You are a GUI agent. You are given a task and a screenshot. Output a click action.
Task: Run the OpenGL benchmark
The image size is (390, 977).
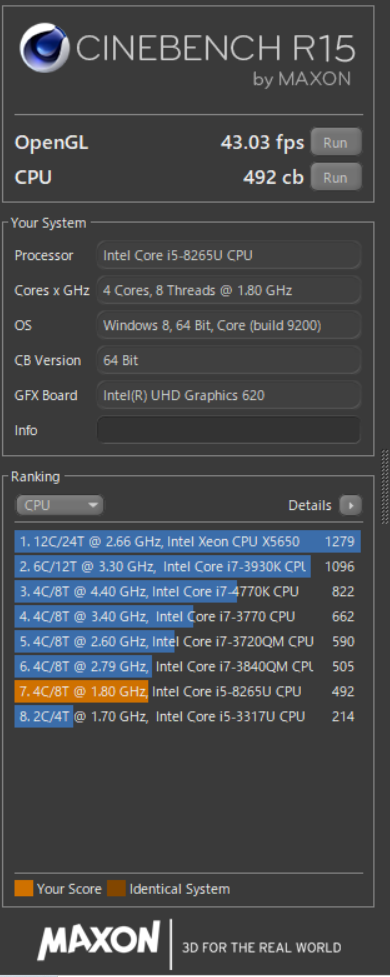[x=336, y=142]
